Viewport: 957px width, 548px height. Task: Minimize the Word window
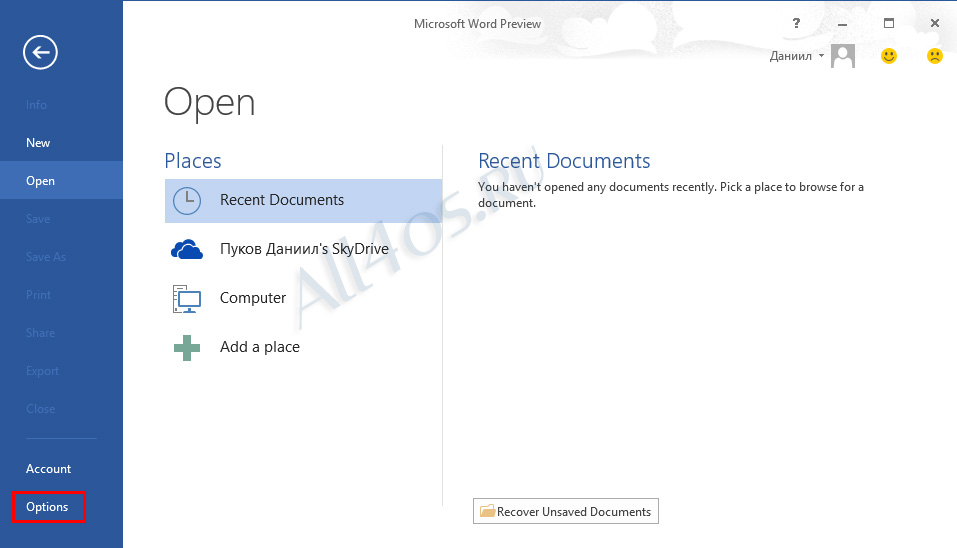point(842,24)
